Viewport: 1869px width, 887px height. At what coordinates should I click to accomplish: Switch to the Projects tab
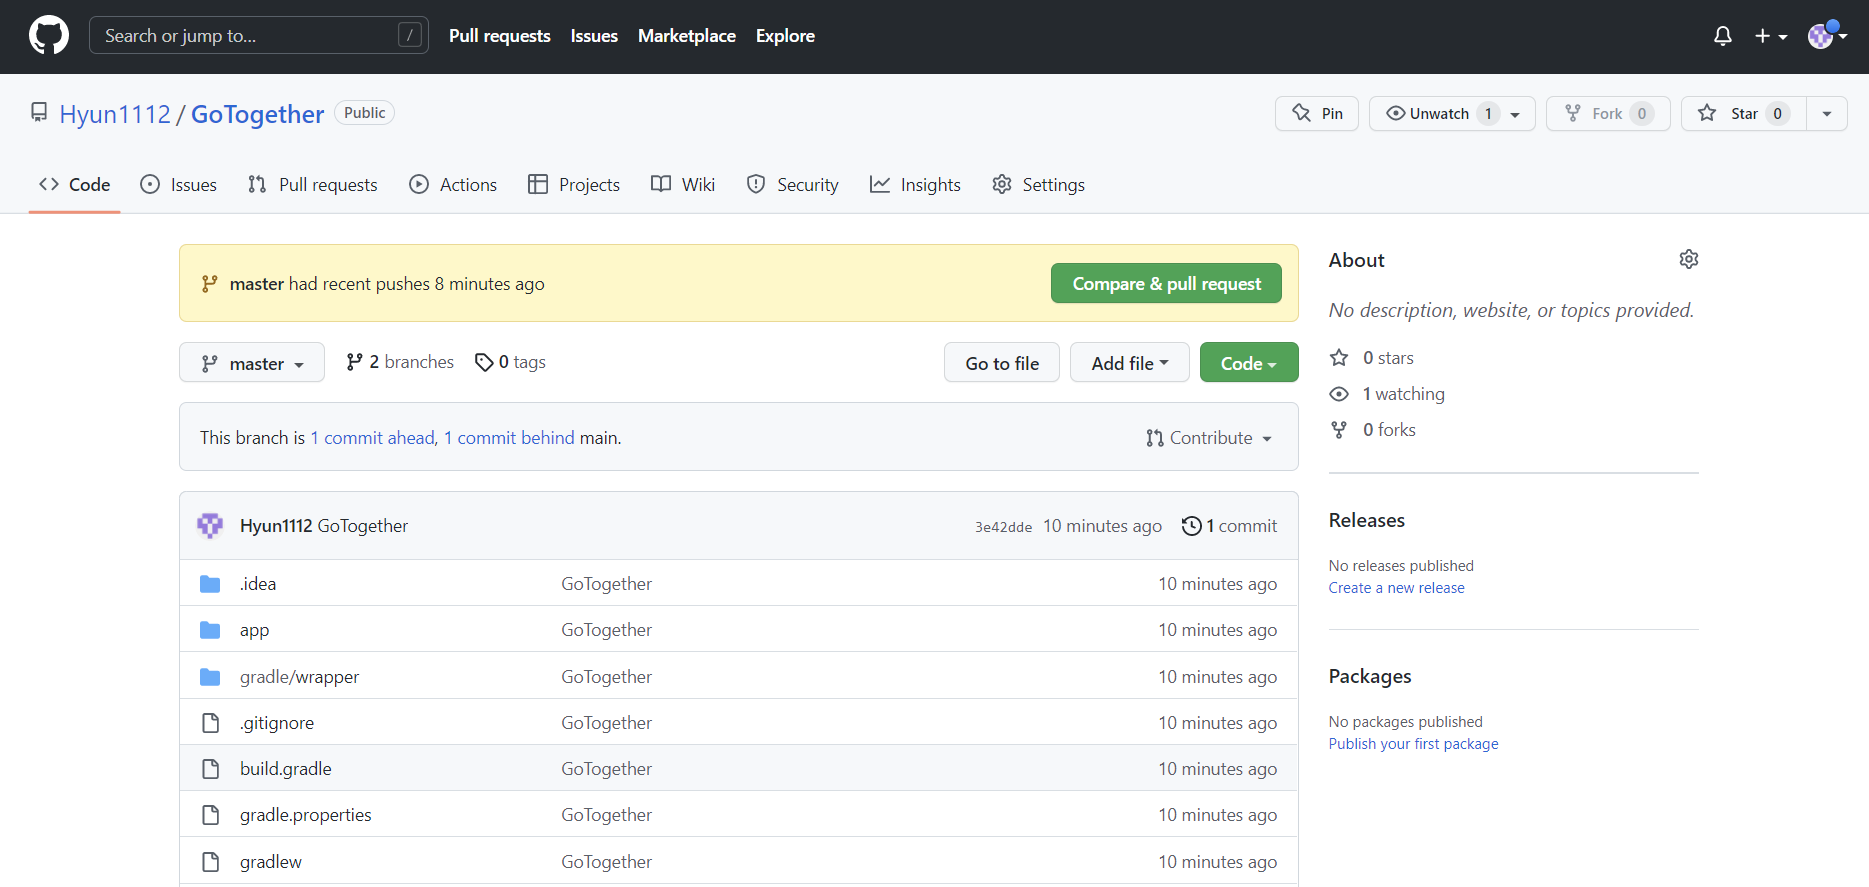coord(574,185)
